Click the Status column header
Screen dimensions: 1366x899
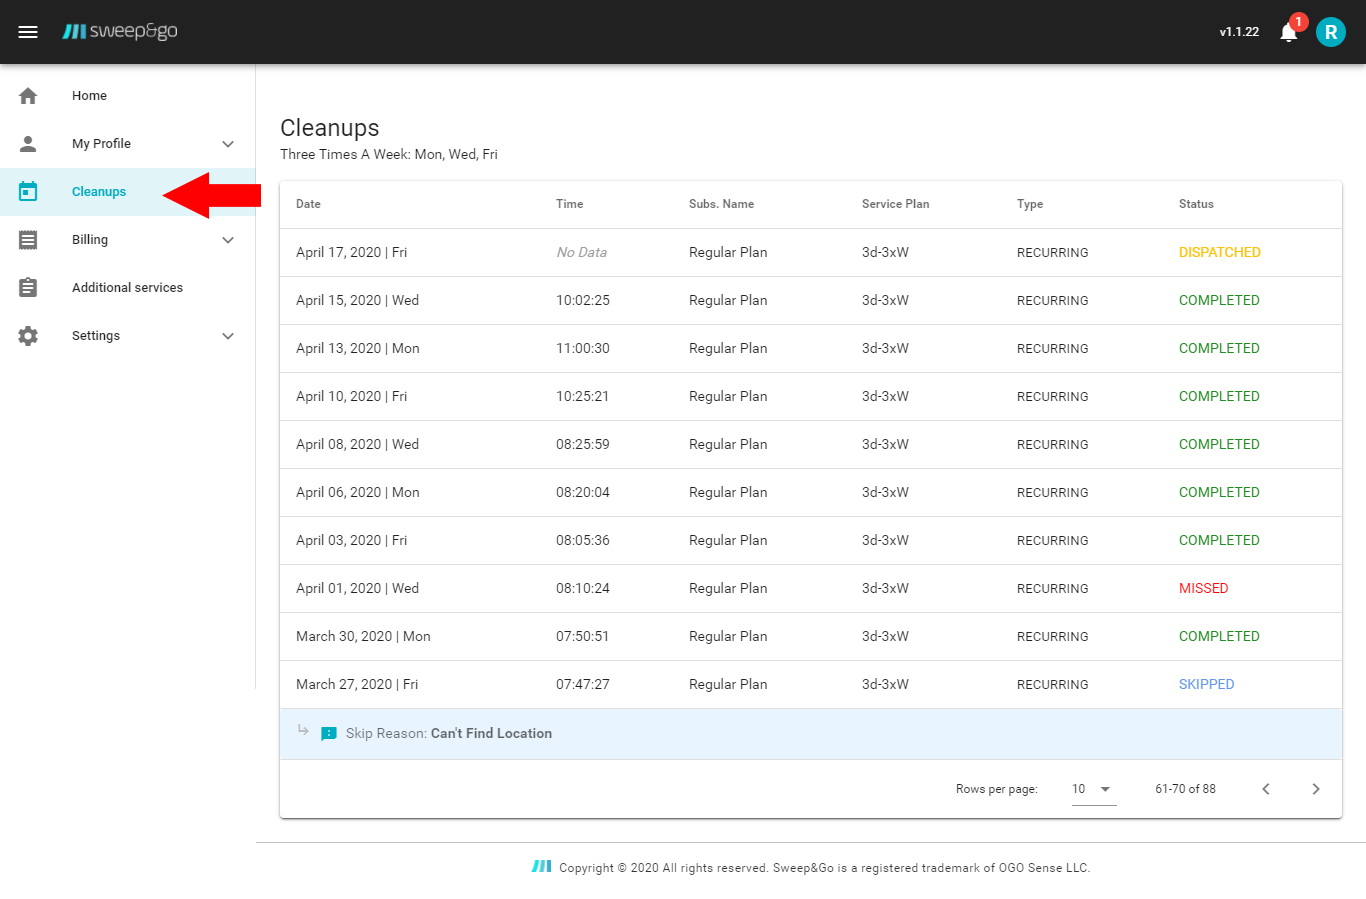1196,204
